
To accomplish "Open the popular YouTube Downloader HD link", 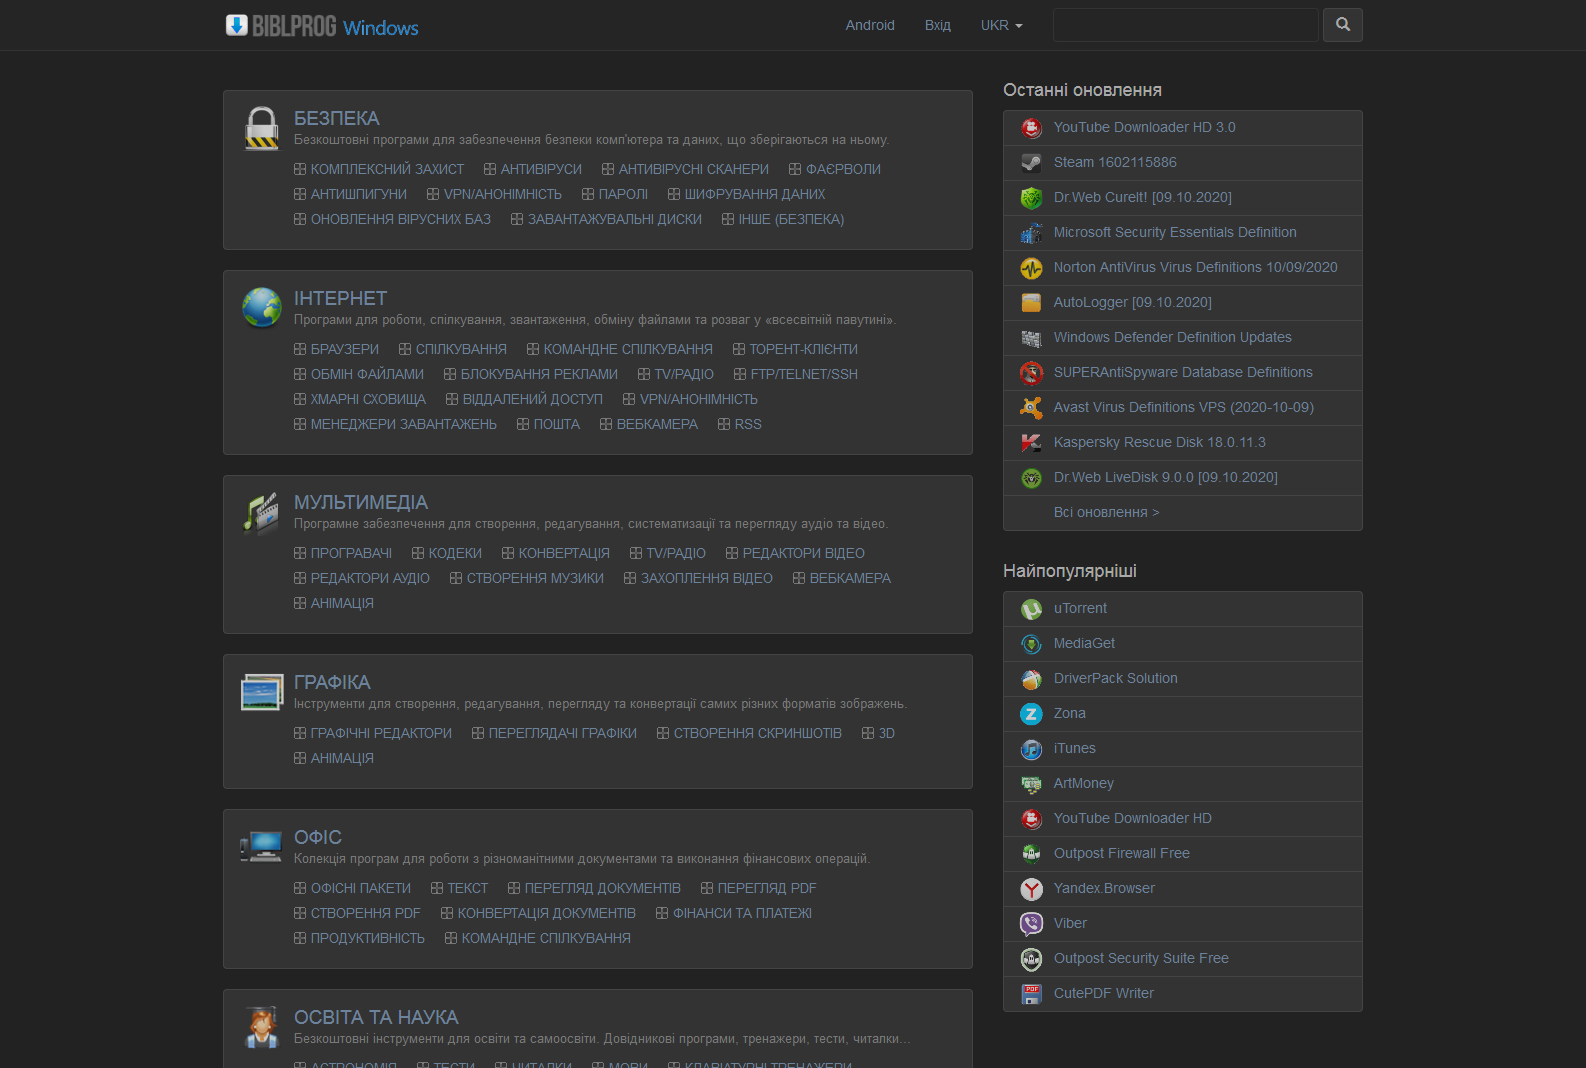I will [1133, 818].
